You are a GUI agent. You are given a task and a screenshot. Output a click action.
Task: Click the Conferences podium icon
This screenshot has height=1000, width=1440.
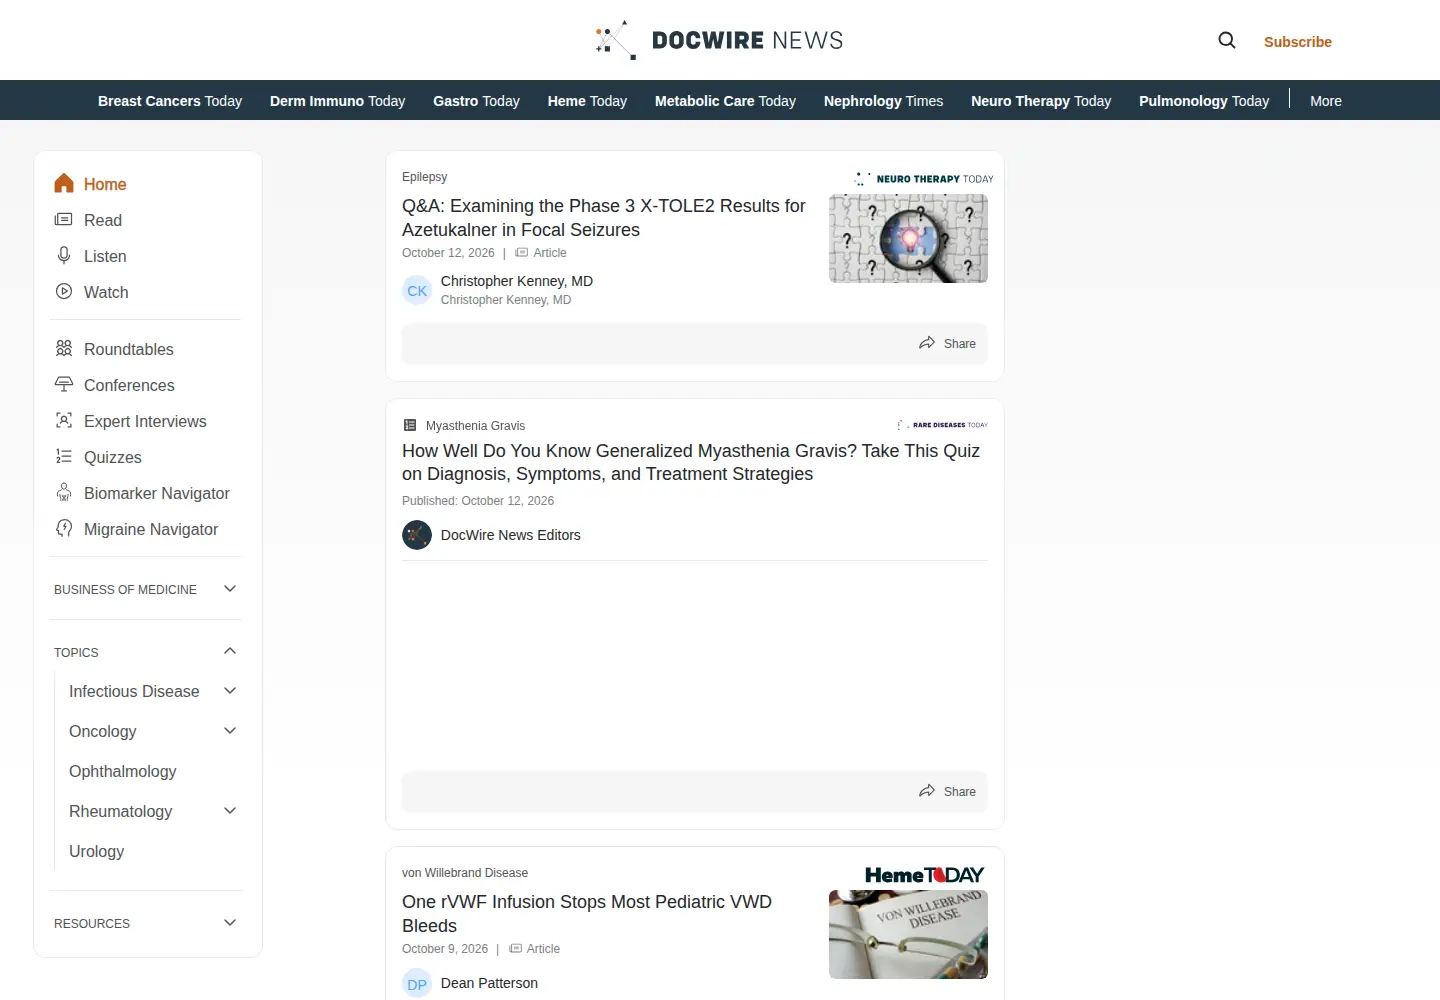tap(64, 384)
